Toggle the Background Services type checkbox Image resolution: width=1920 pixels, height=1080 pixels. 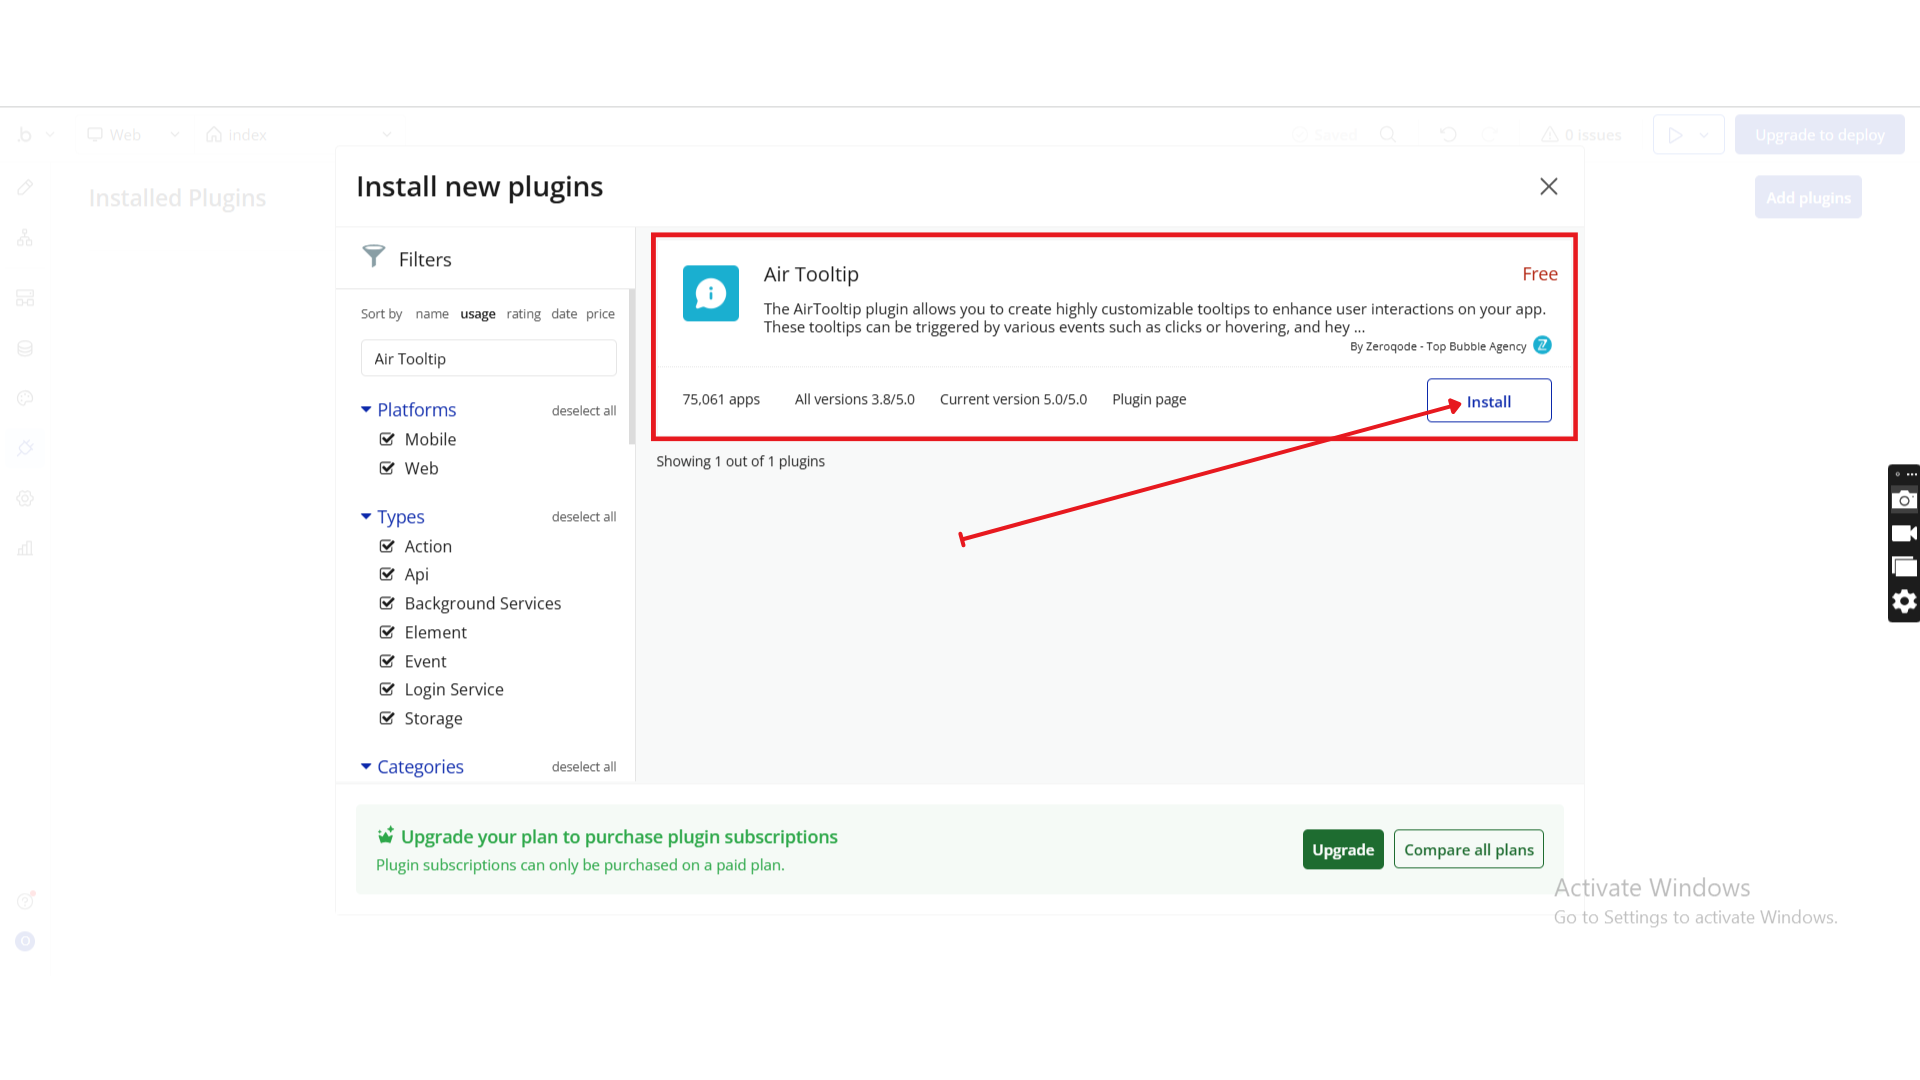(387, 603)
